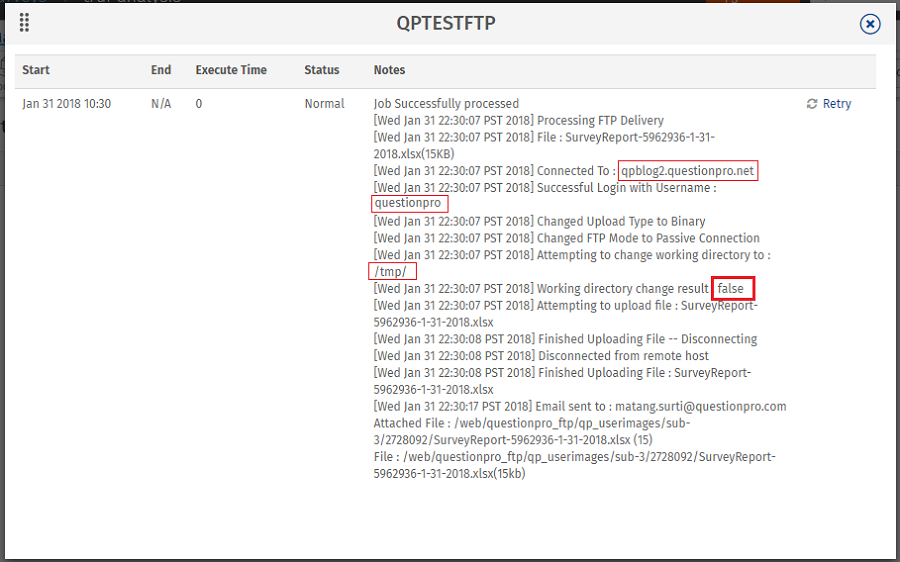Click the Start column header

[36, 70]
